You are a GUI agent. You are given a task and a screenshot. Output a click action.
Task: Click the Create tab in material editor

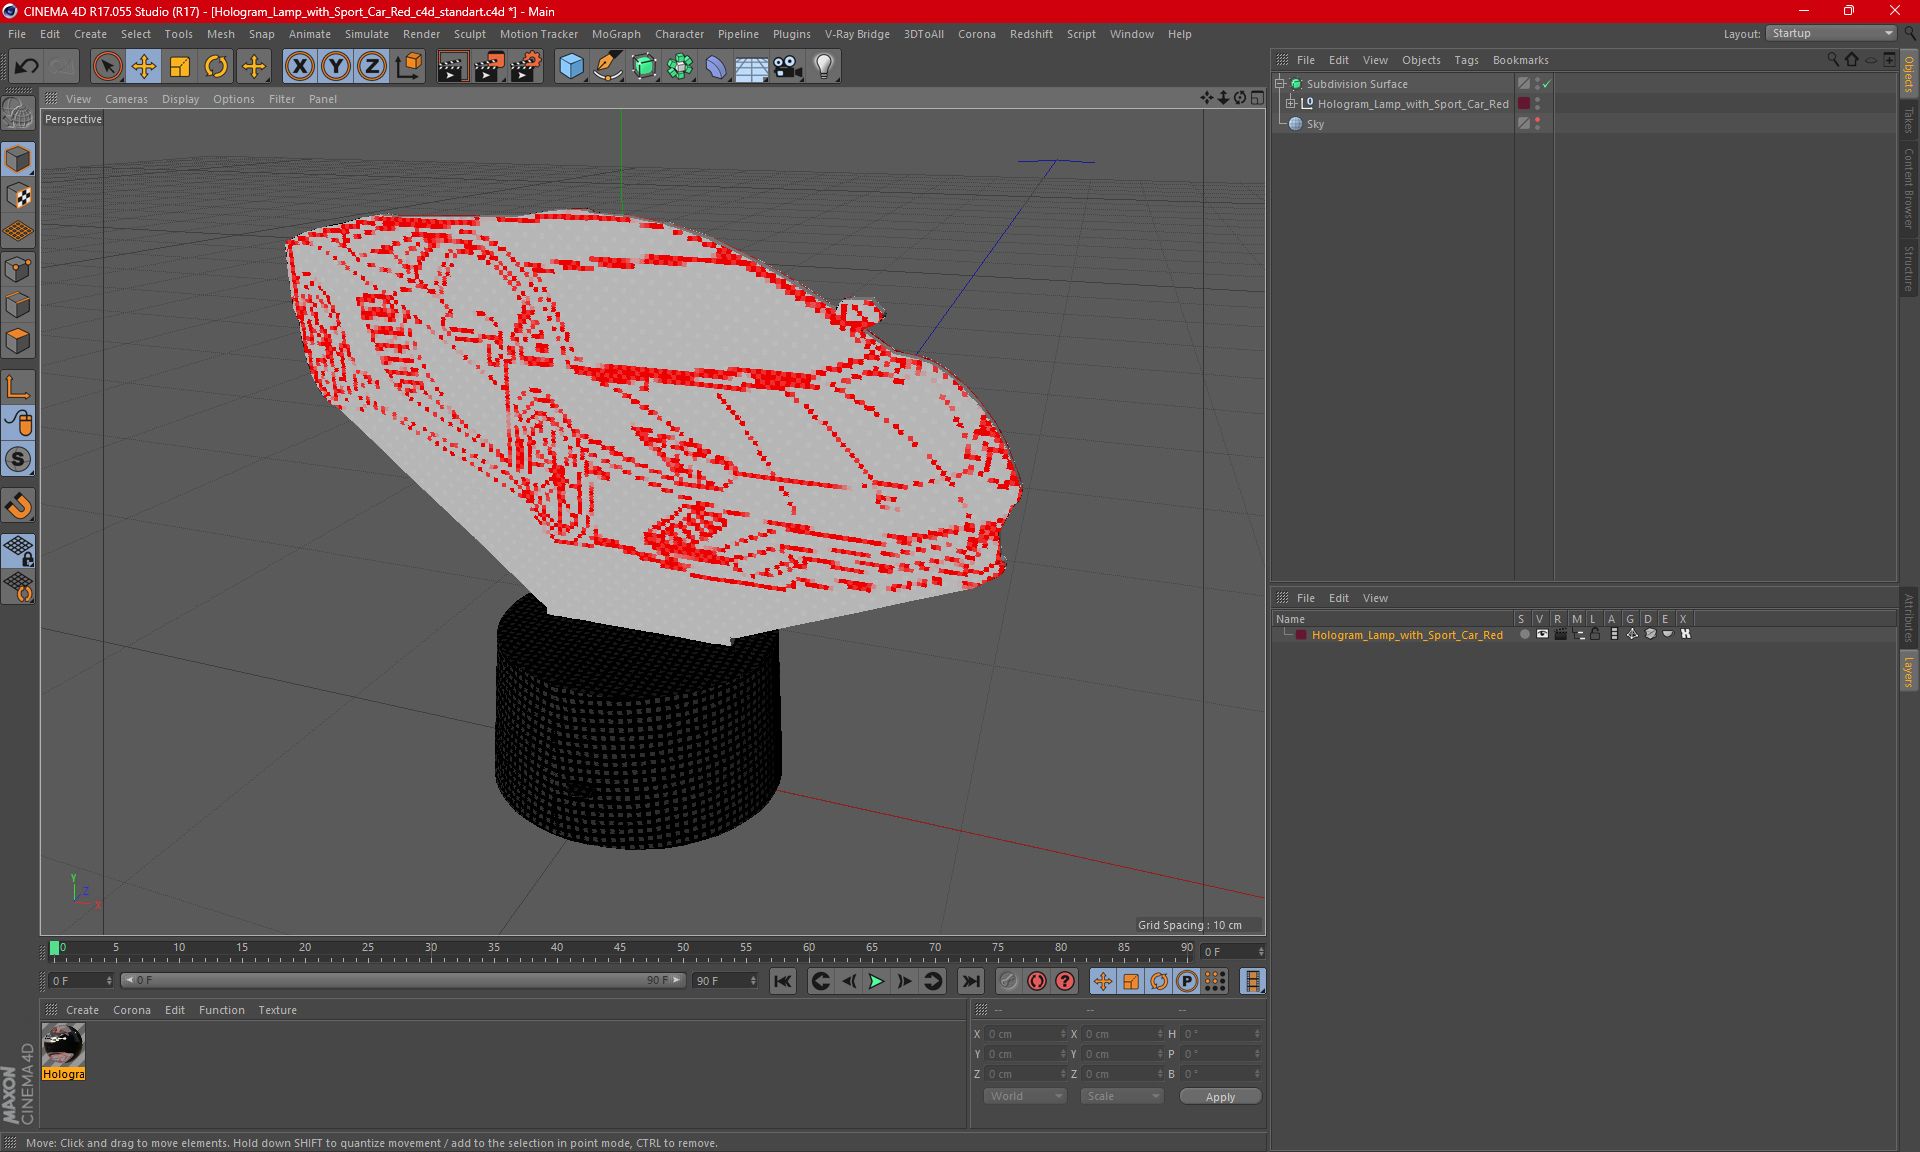pos(81,1009)
